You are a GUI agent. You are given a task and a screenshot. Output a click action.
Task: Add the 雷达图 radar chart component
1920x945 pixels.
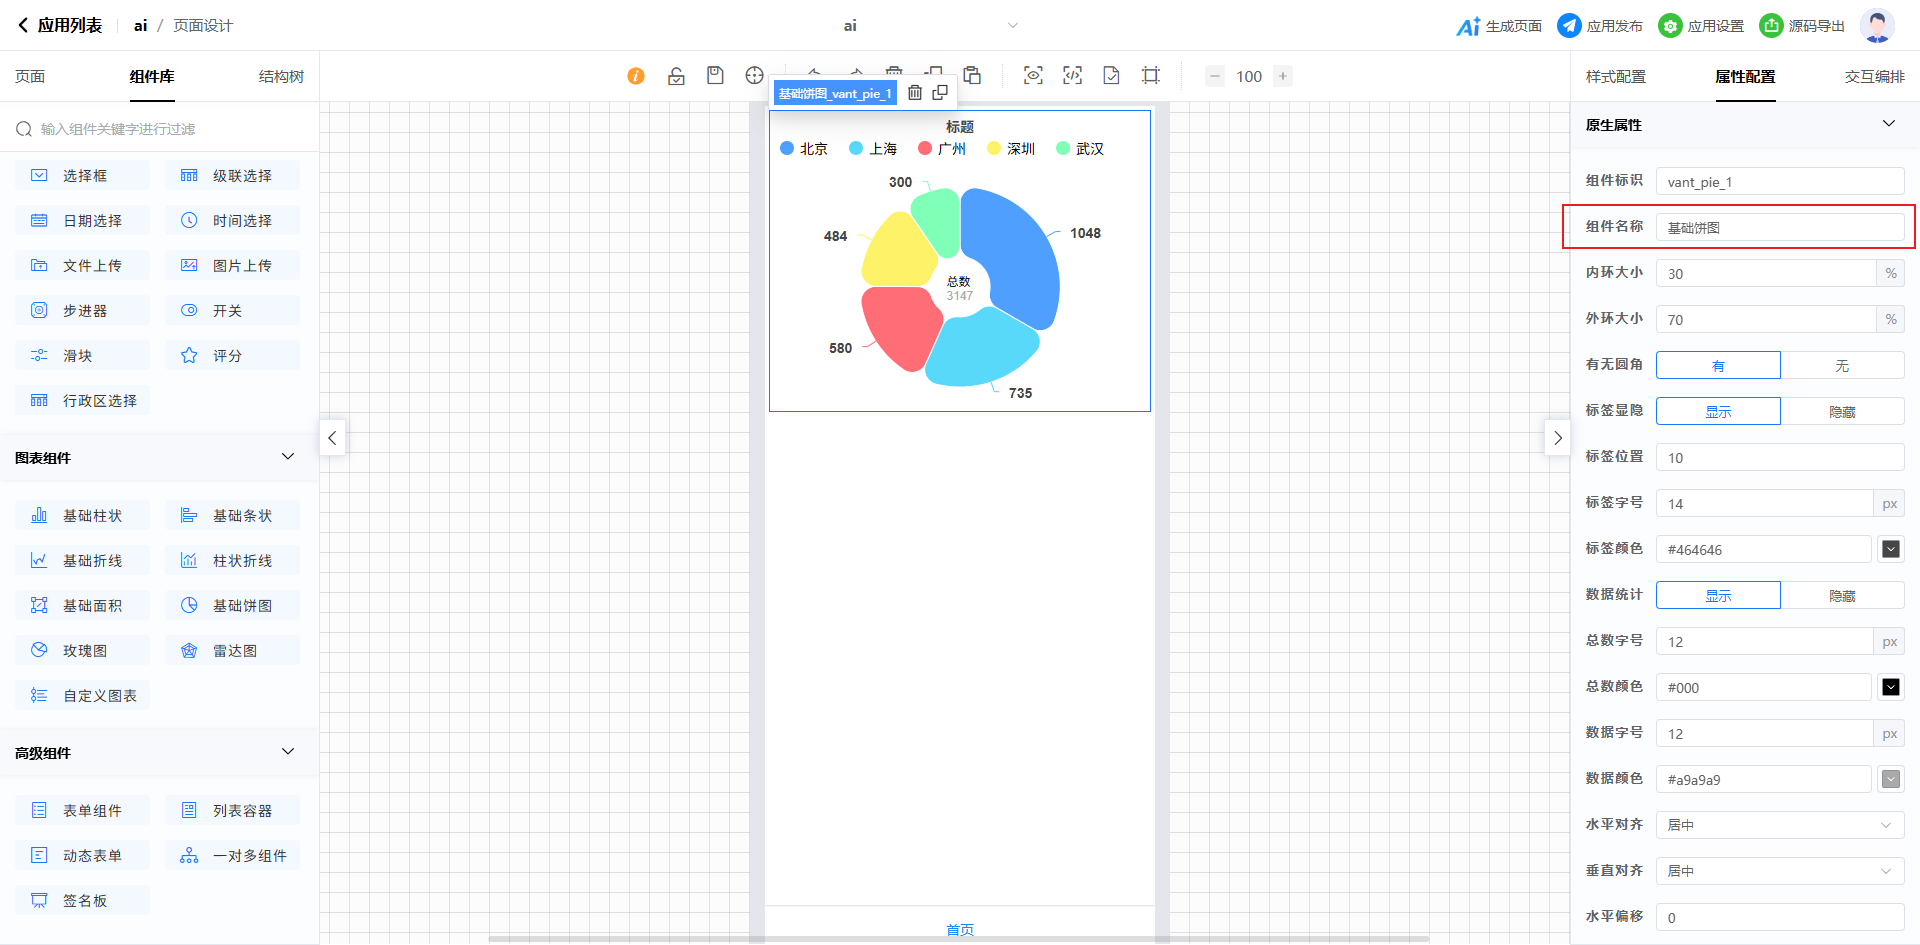click(x=233, y=651)
